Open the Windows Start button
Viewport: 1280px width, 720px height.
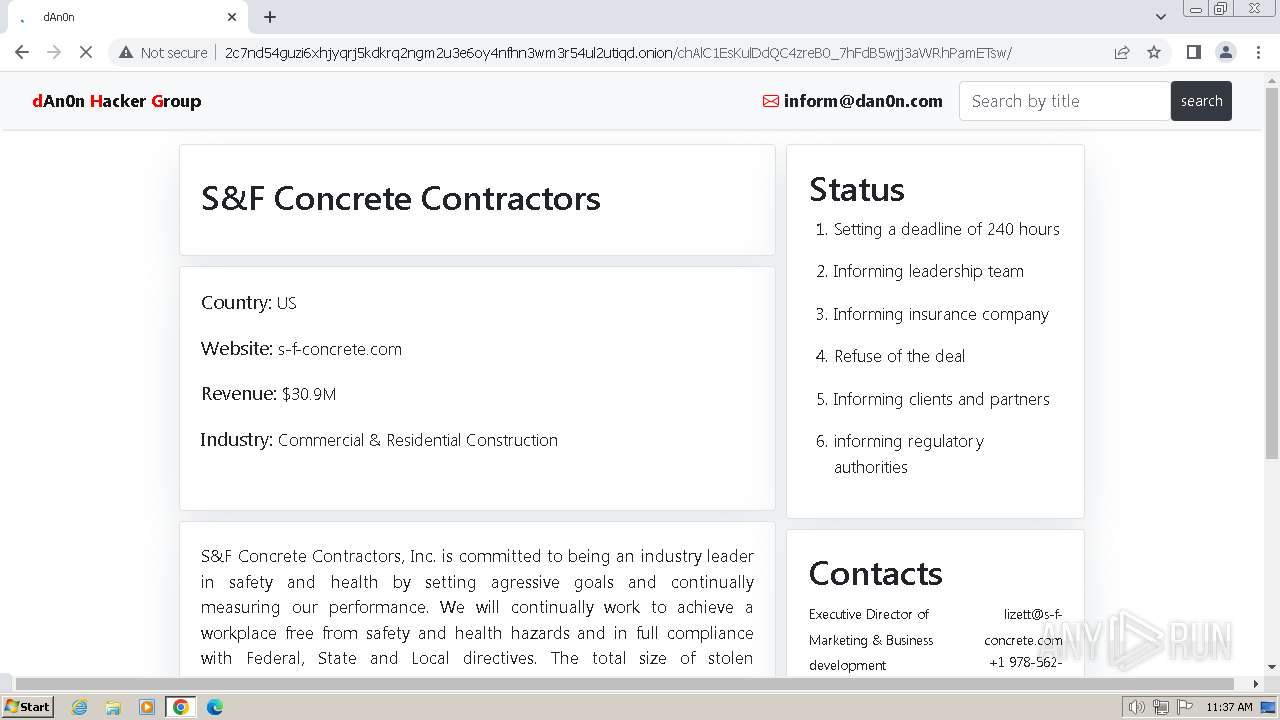coord(28,707)
